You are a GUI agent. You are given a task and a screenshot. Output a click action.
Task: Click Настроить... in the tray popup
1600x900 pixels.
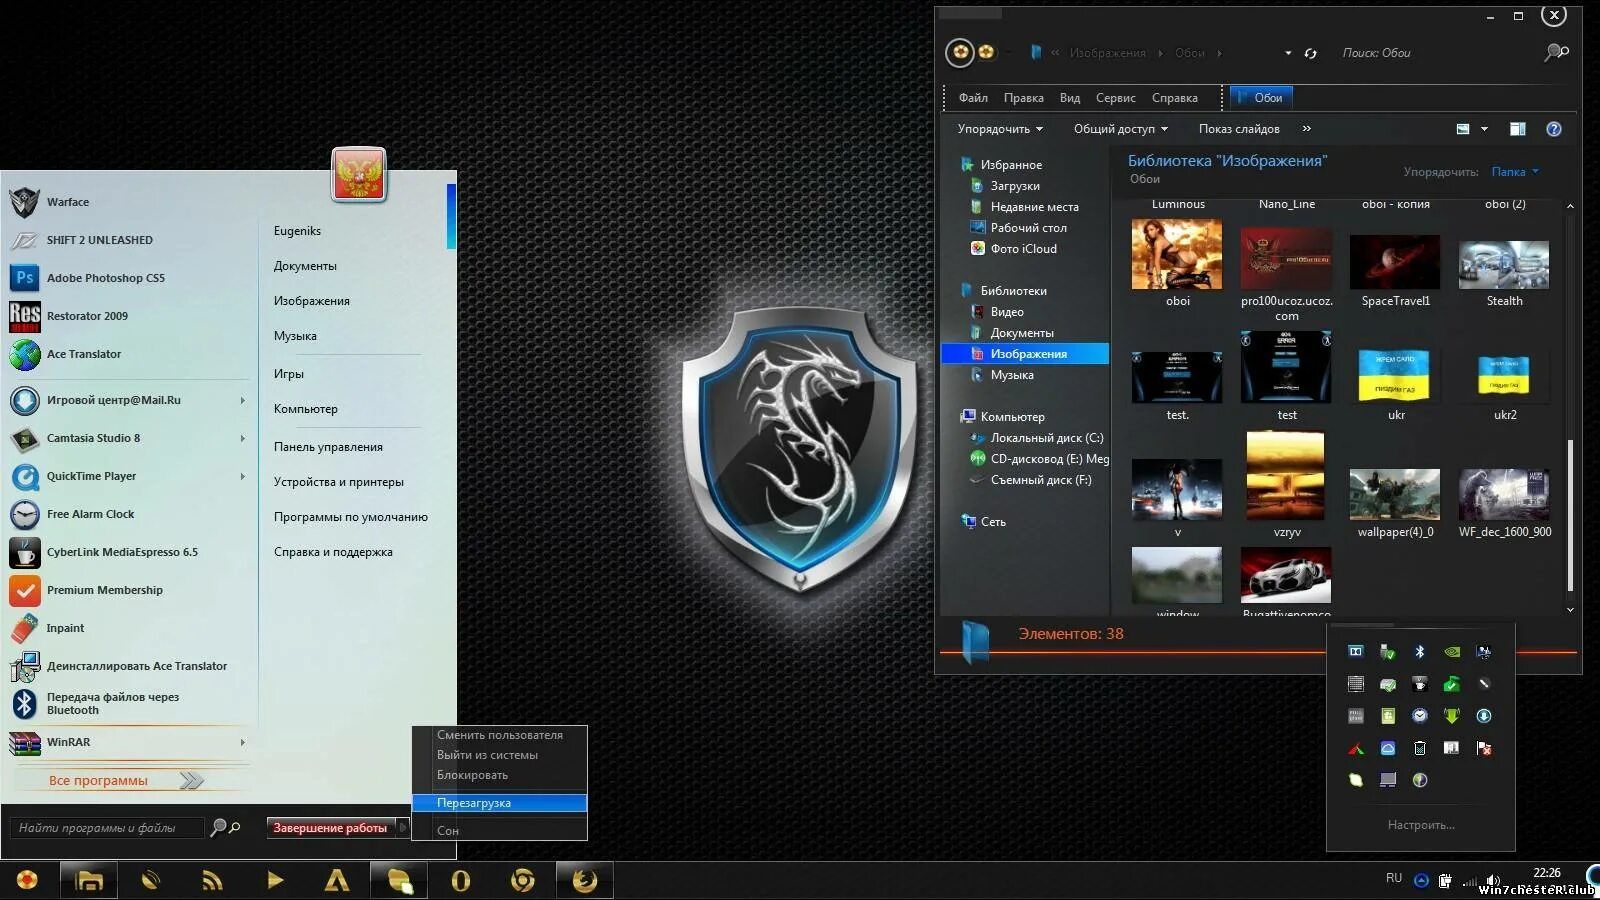pyautogui.click(x=1420, y=824)
